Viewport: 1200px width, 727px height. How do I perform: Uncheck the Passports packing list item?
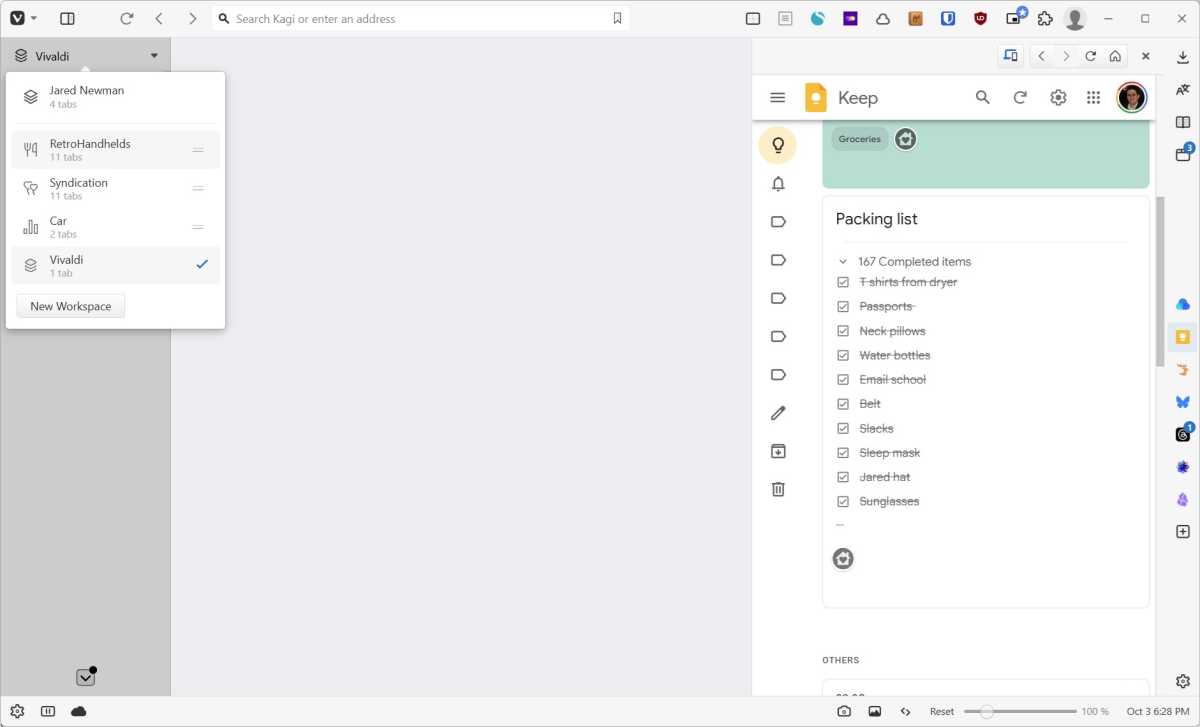coord(843,306)
